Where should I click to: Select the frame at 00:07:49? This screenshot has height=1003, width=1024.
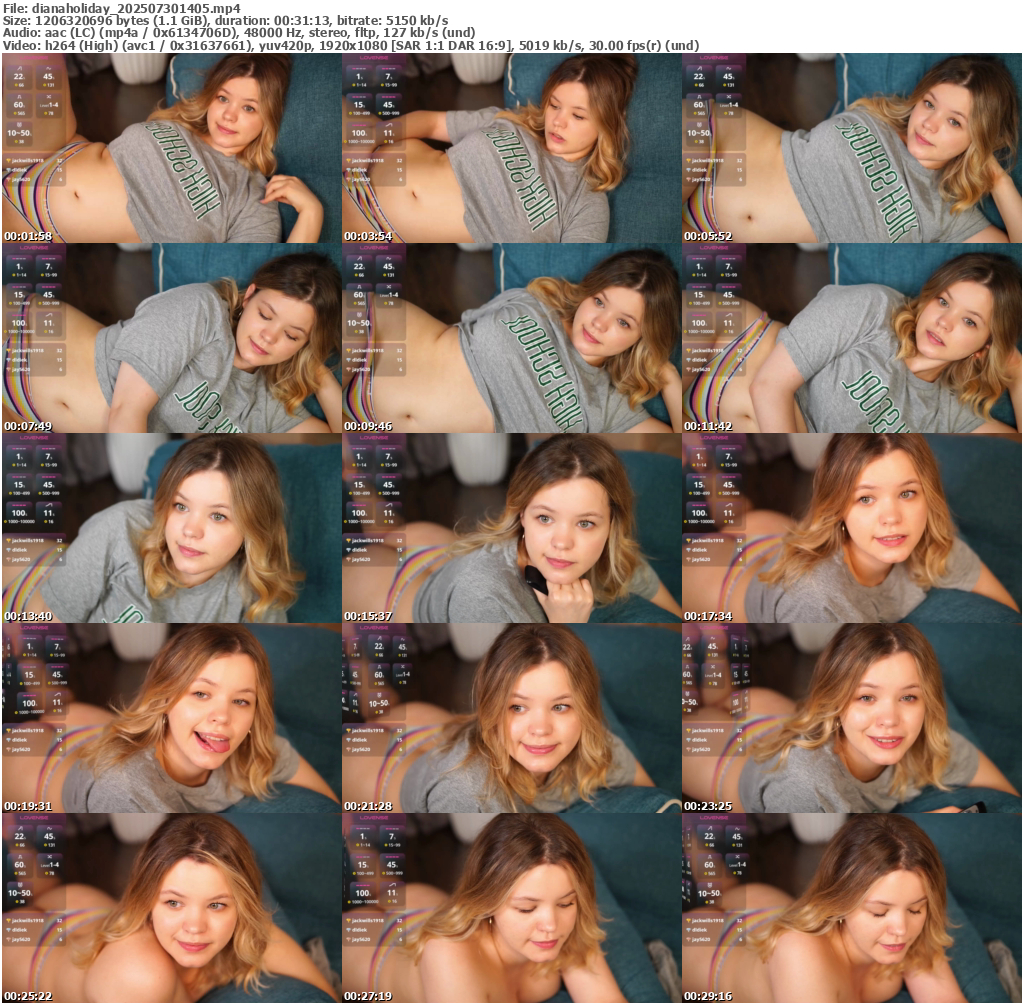(171, 338)
